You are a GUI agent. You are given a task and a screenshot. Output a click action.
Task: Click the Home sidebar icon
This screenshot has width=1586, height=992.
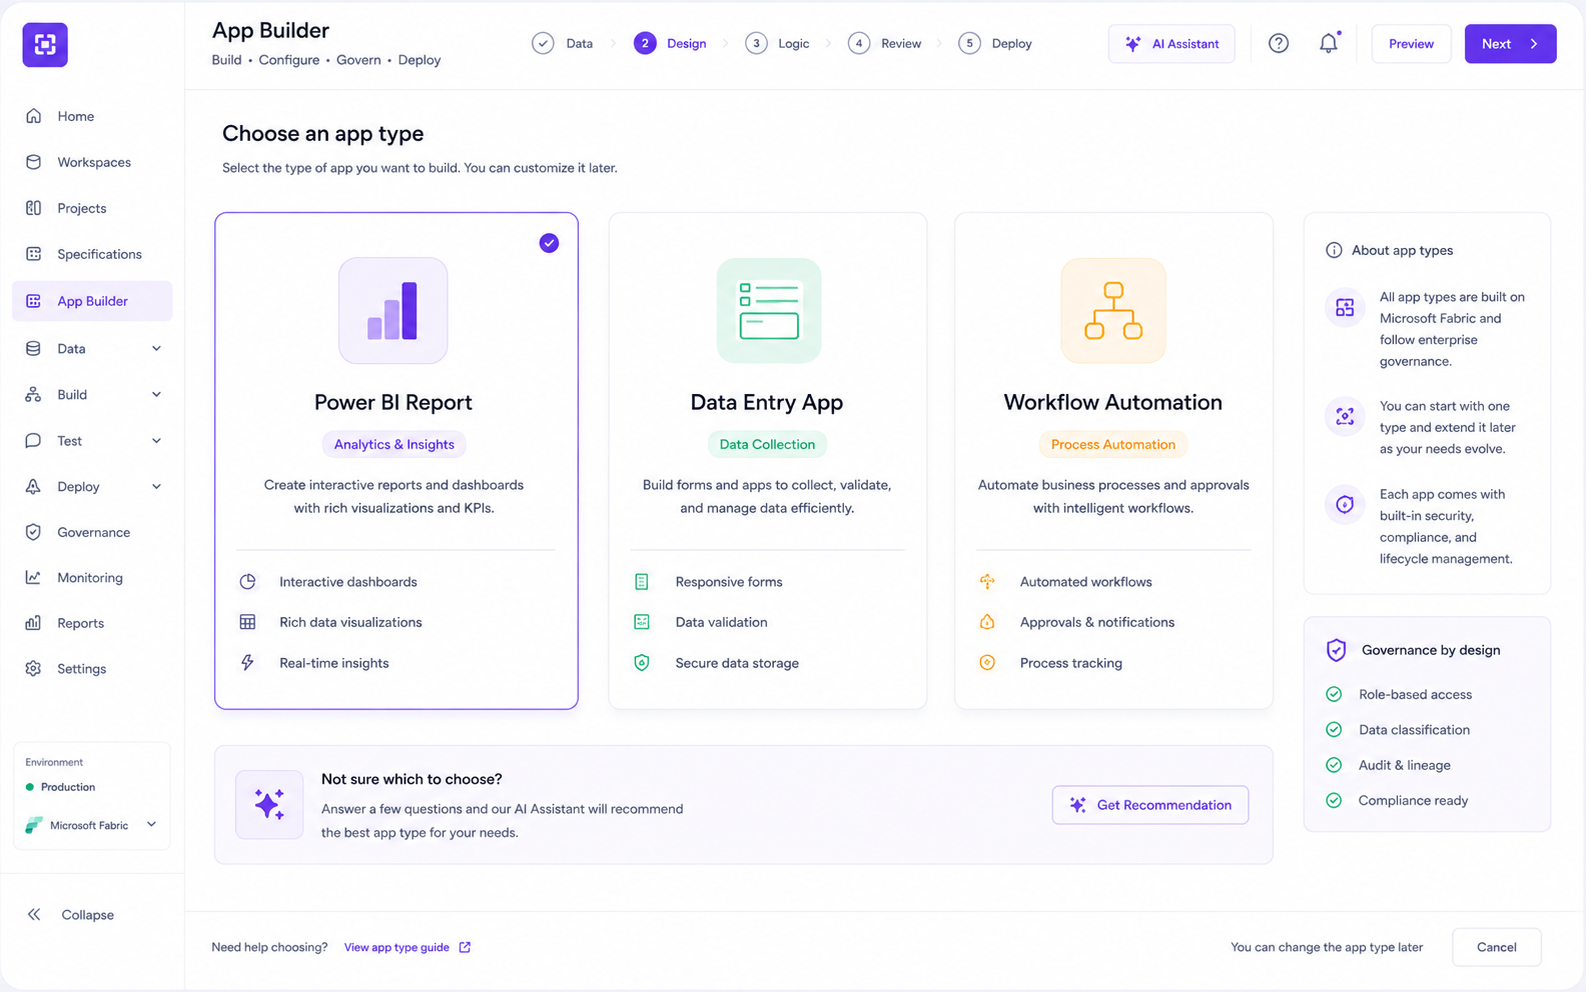click(34, 116)
